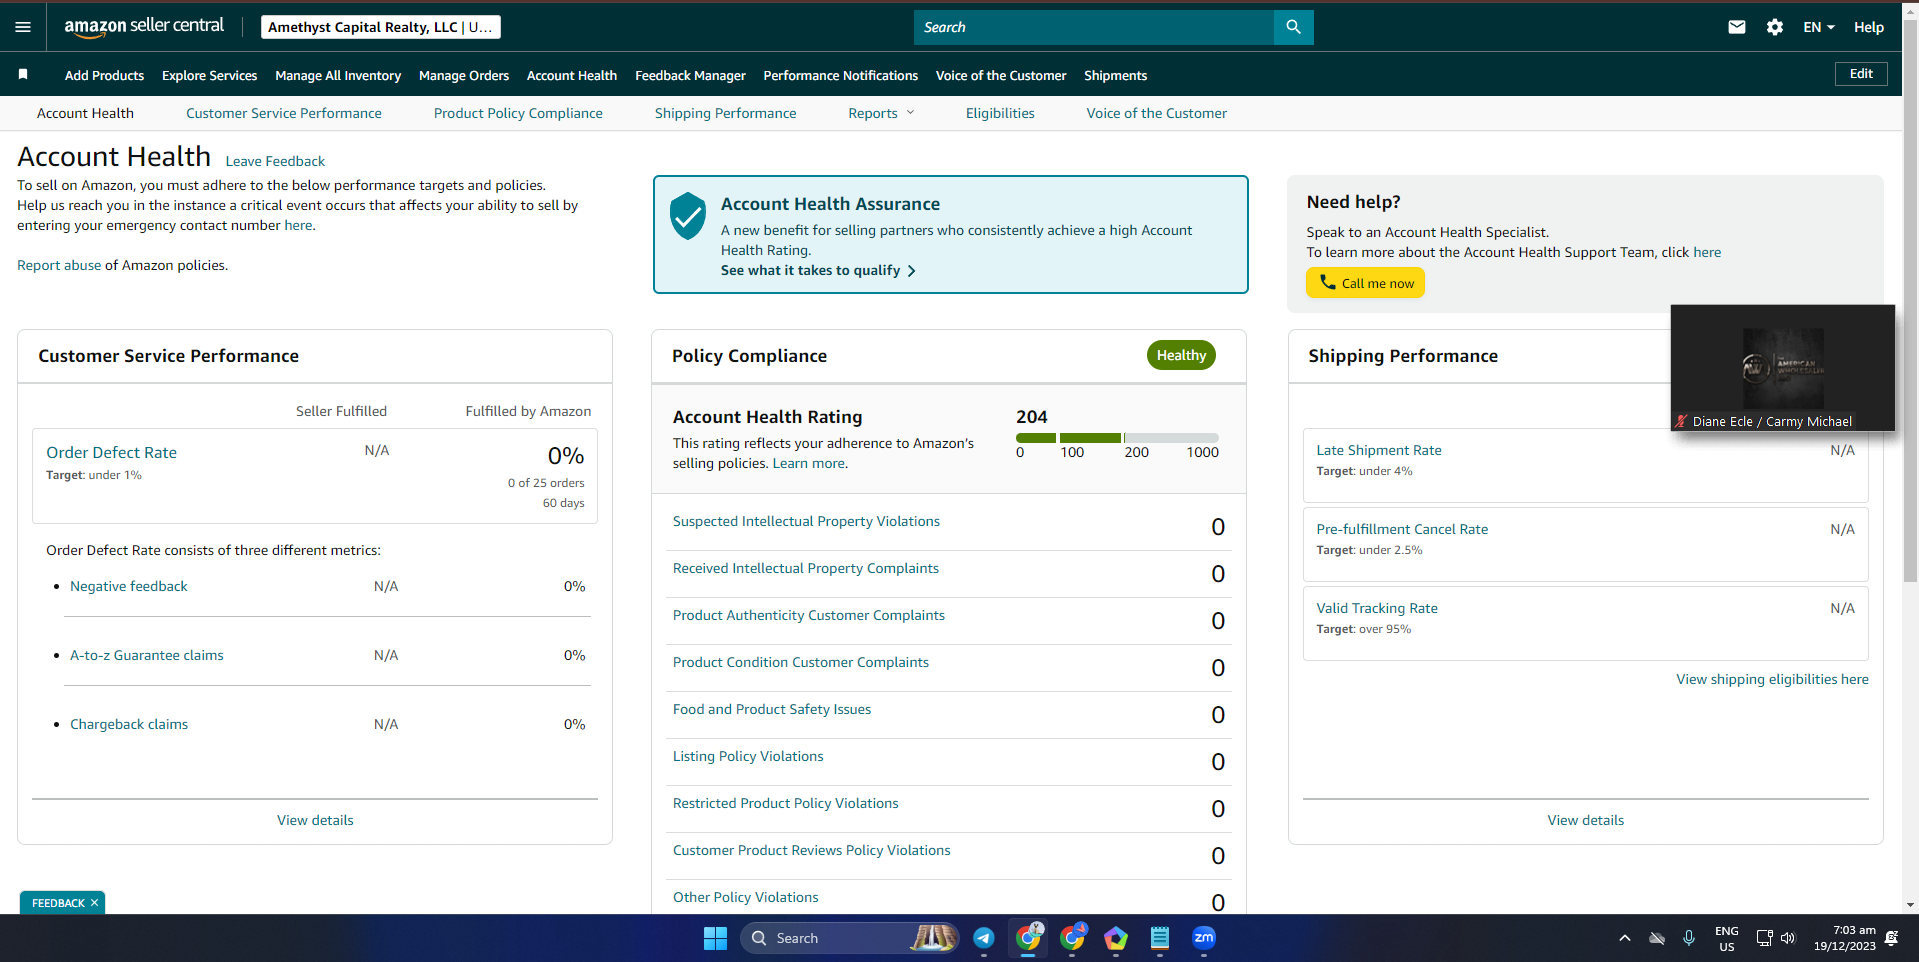This screenshot has width=1919, height=962.
Task: Click the search magnifier button
Action: (x=1293, y=27)
